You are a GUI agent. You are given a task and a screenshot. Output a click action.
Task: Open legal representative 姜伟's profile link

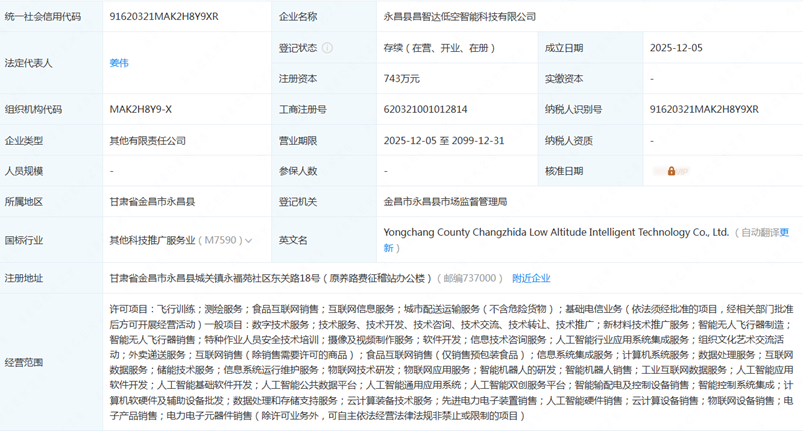point(119,63)
